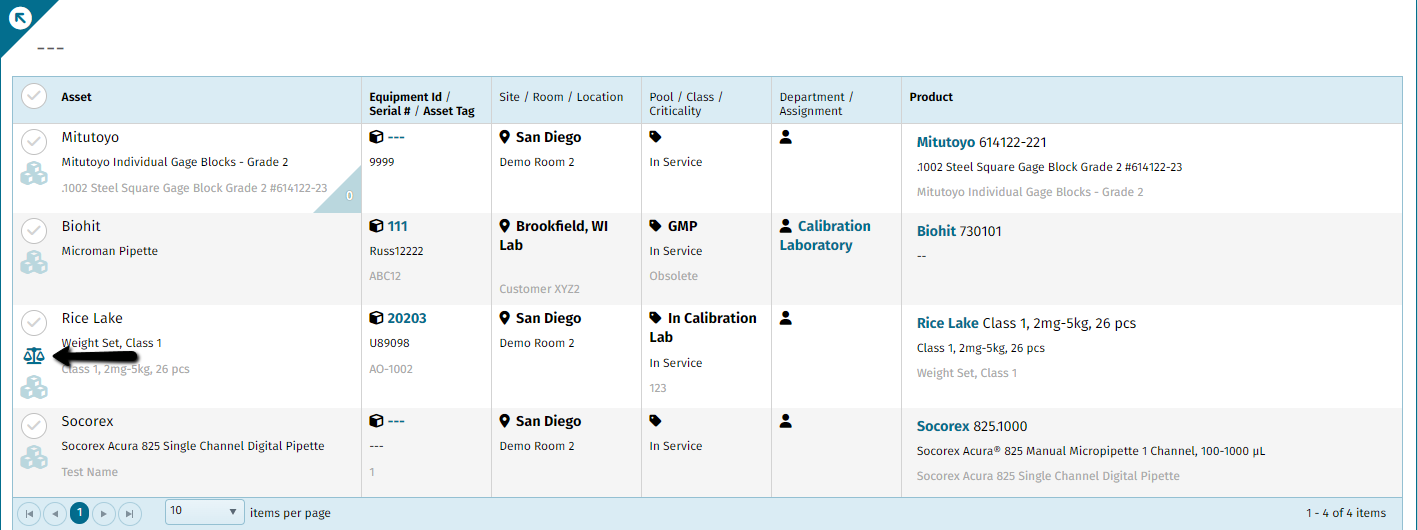Click the Customer XYZ2 location text

[x=540, y=289]
